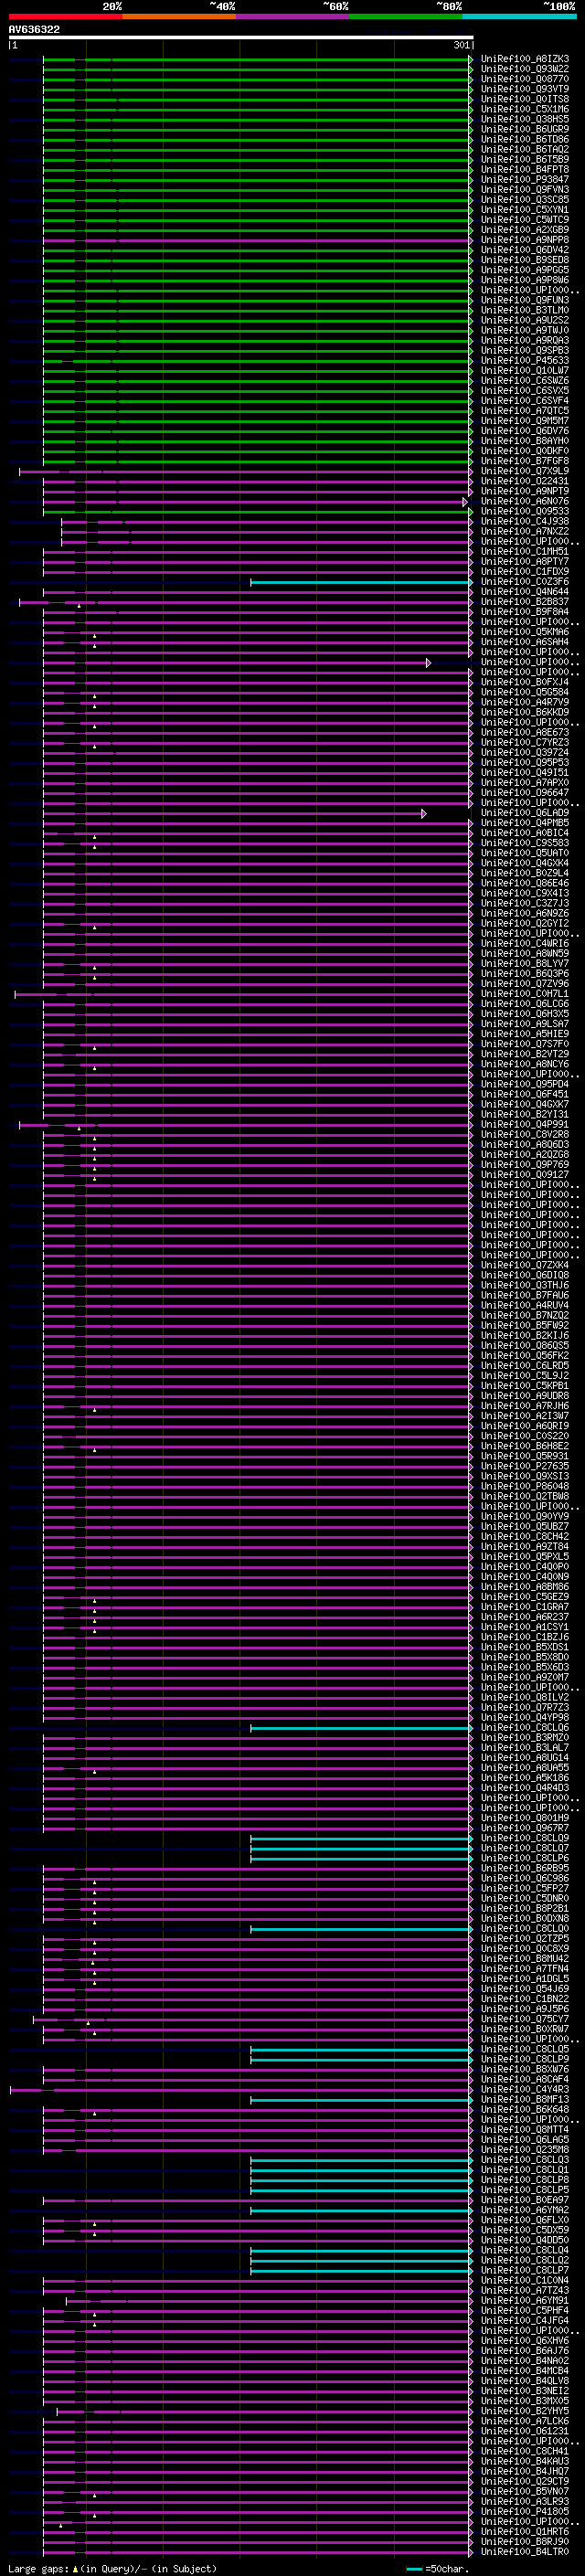
Task: Click the white query sequence bar
Action: pos(241,37)
